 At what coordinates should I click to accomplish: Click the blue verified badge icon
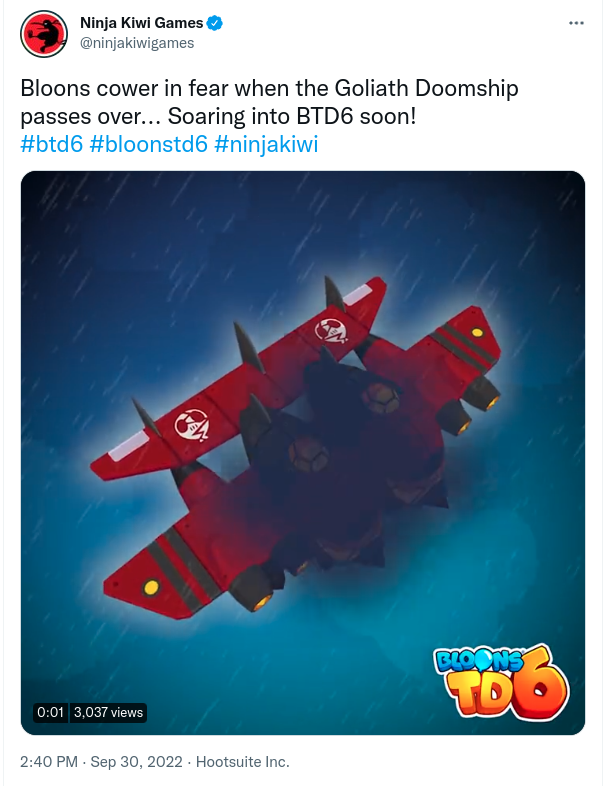click(215, 23)
